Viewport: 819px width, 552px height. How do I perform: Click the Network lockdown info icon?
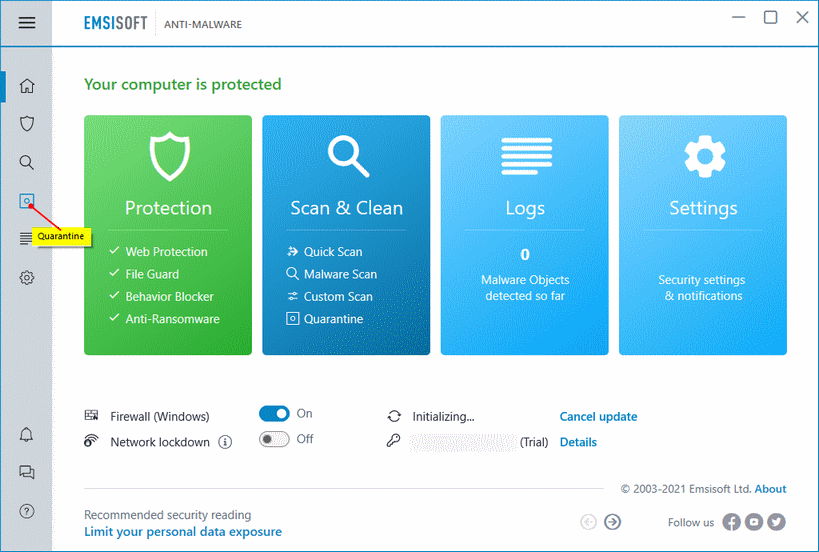coord(225,442)
